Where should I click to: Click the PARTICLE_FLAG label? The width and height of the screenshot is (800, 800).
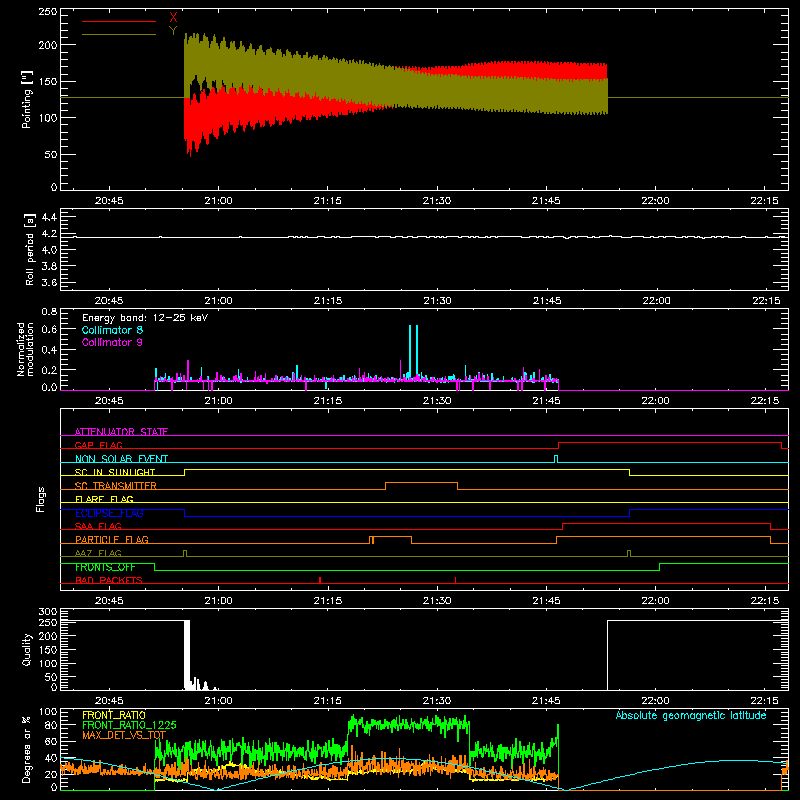(x=112, y=539)
